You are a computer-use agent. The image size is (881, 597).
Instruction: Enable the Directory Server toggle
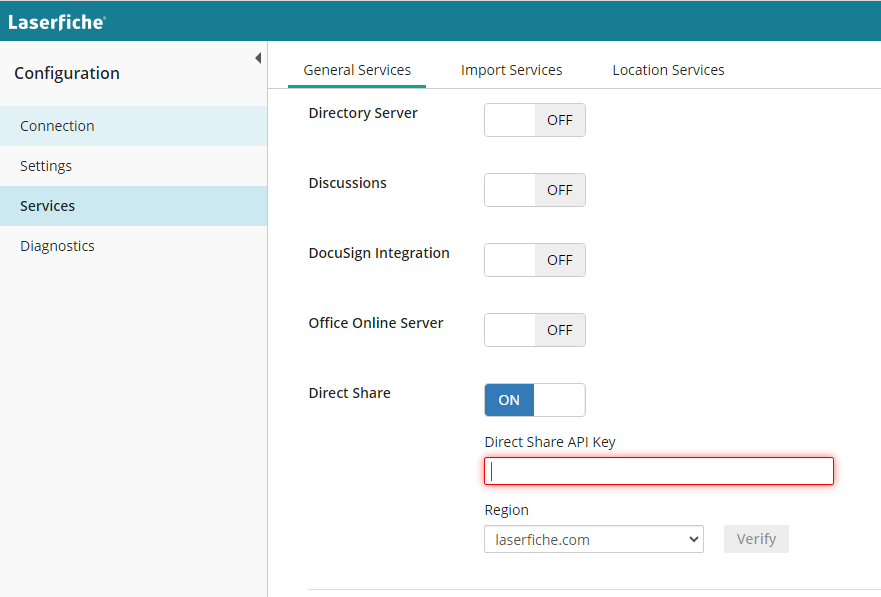[x=535, y=120]
